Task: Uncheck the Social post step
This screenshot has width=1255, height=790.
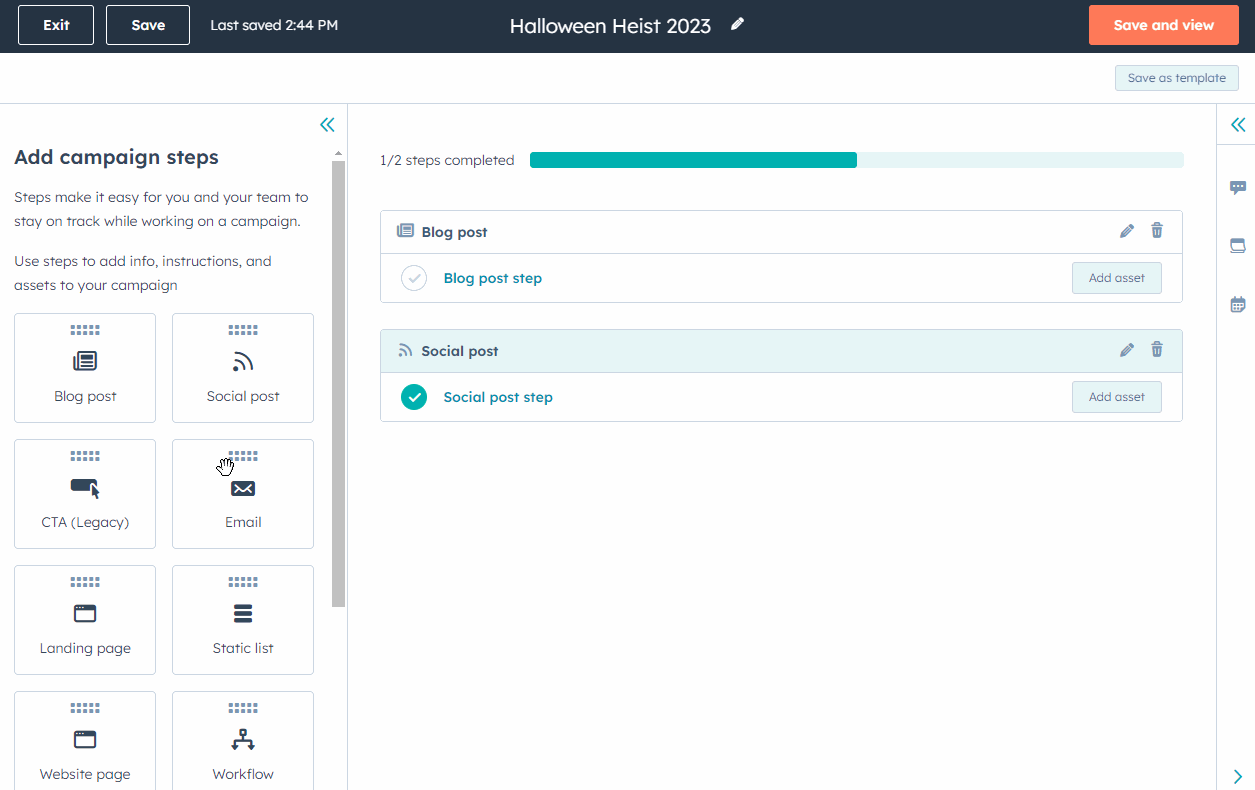Action: click(414, 397)
